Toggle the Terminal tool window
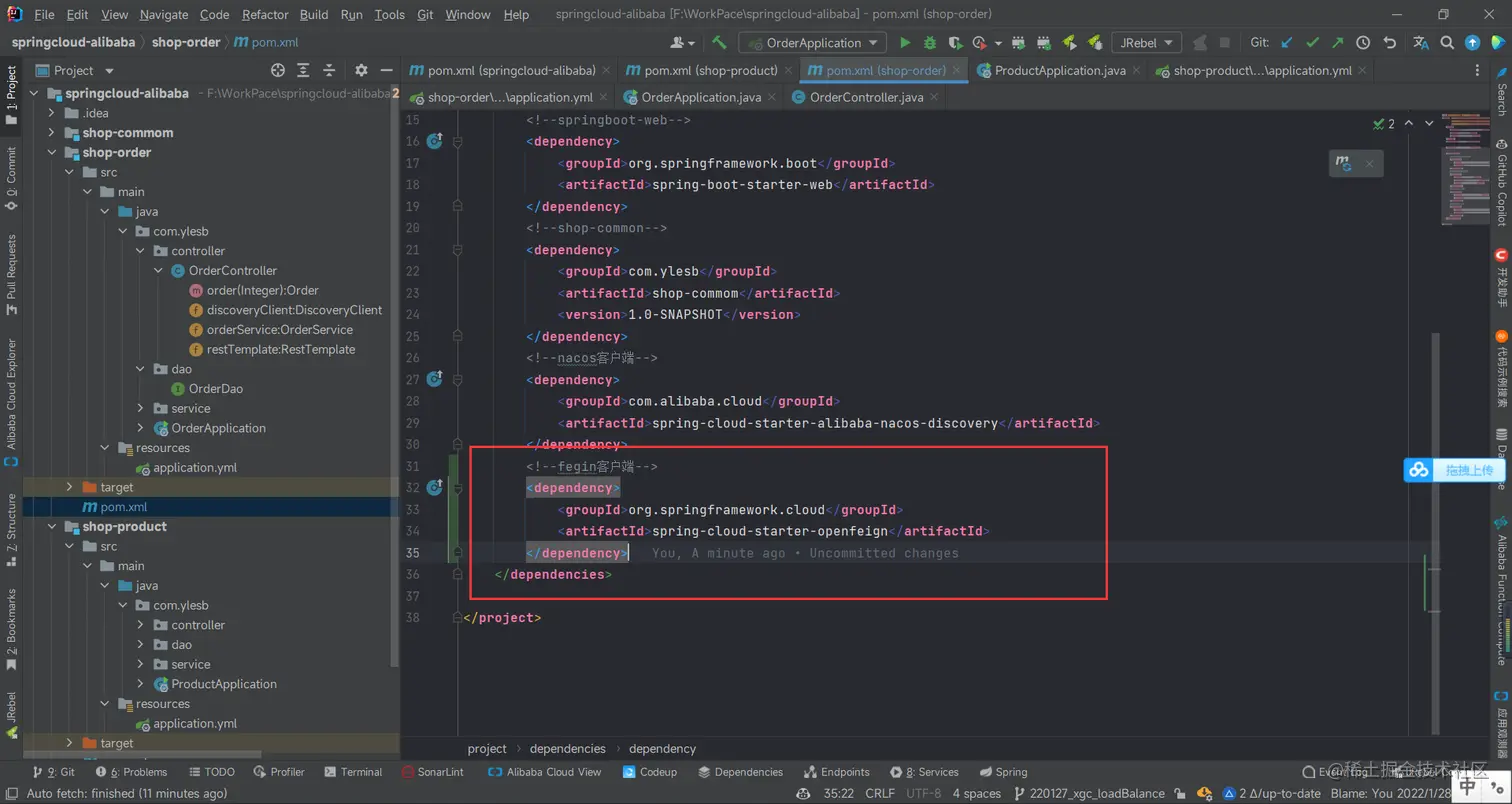 353,772
